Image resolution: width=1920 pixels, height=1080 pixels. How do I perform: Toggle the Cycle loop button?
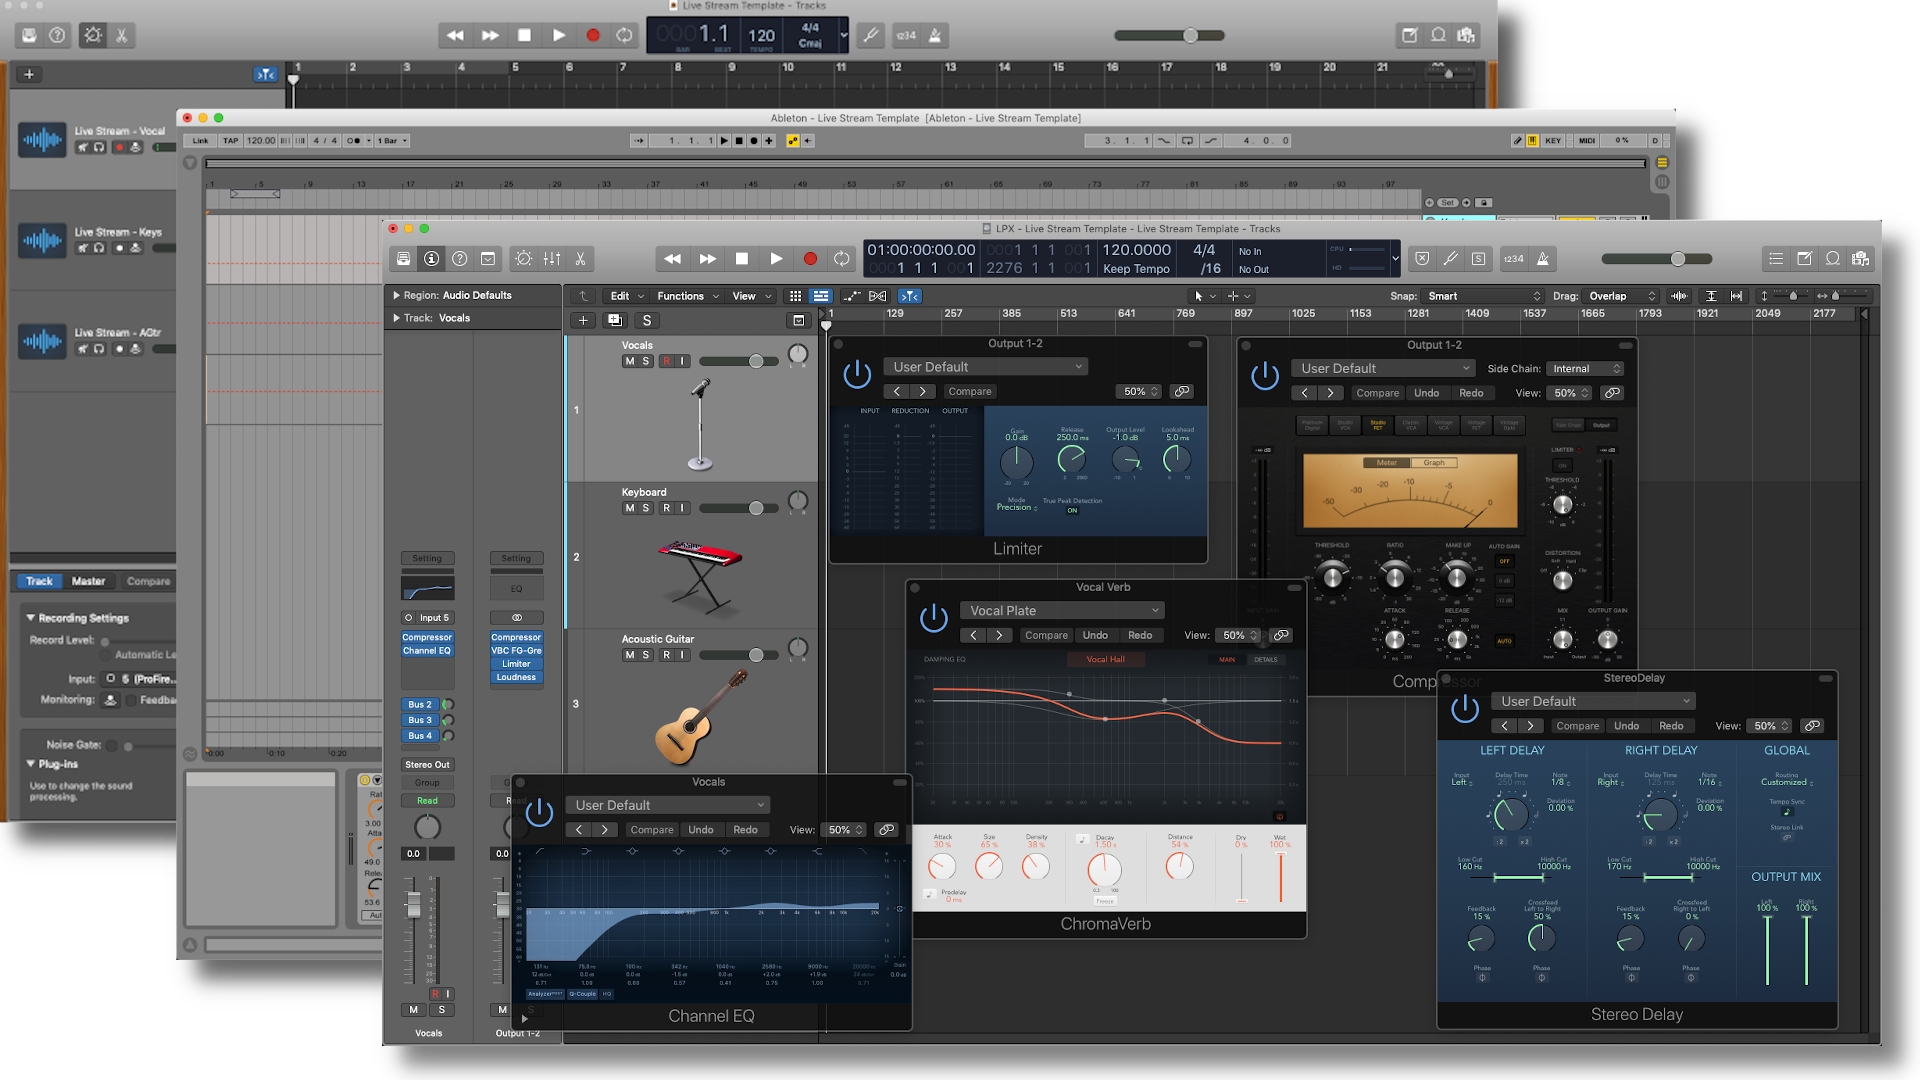(842, 259)
